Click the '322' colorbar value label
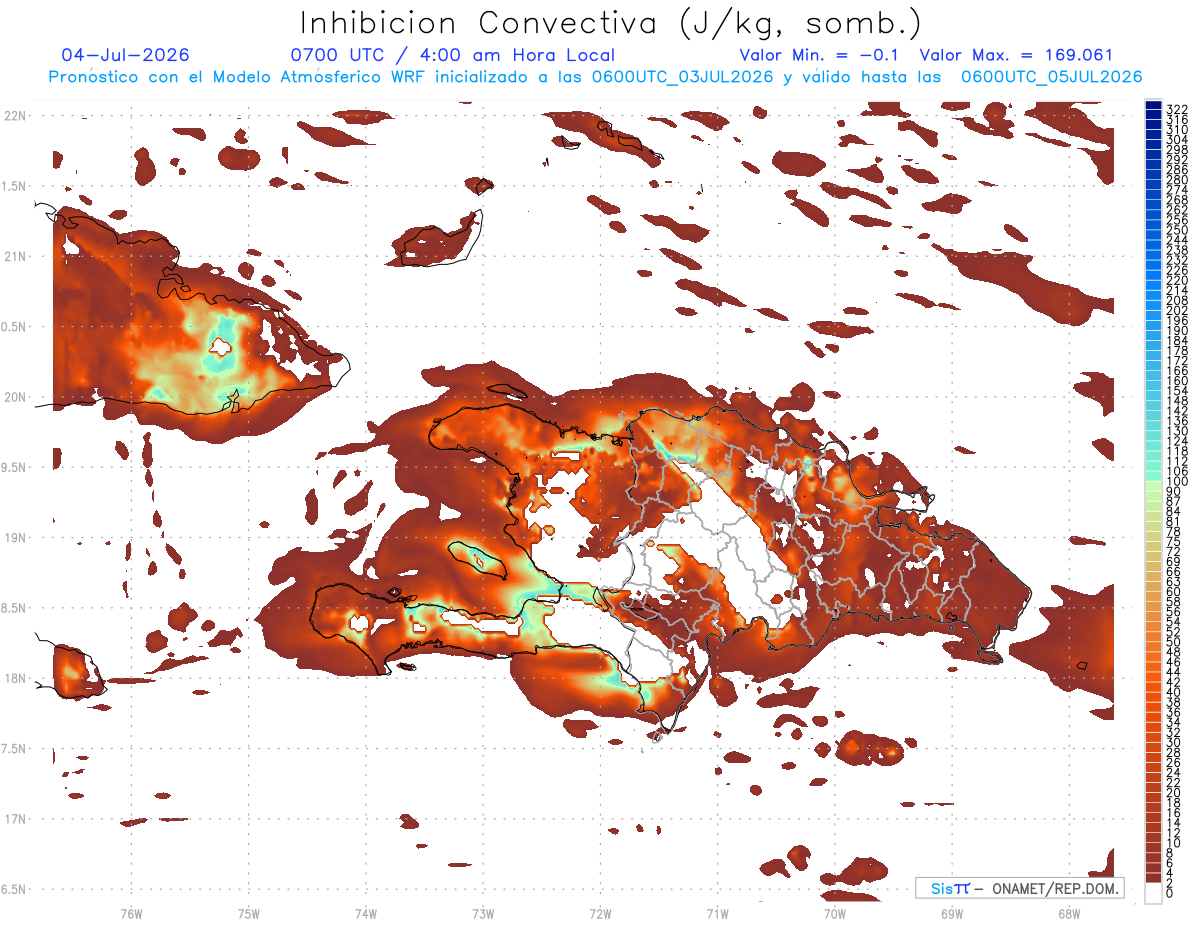 click(x=1177, y=109)
